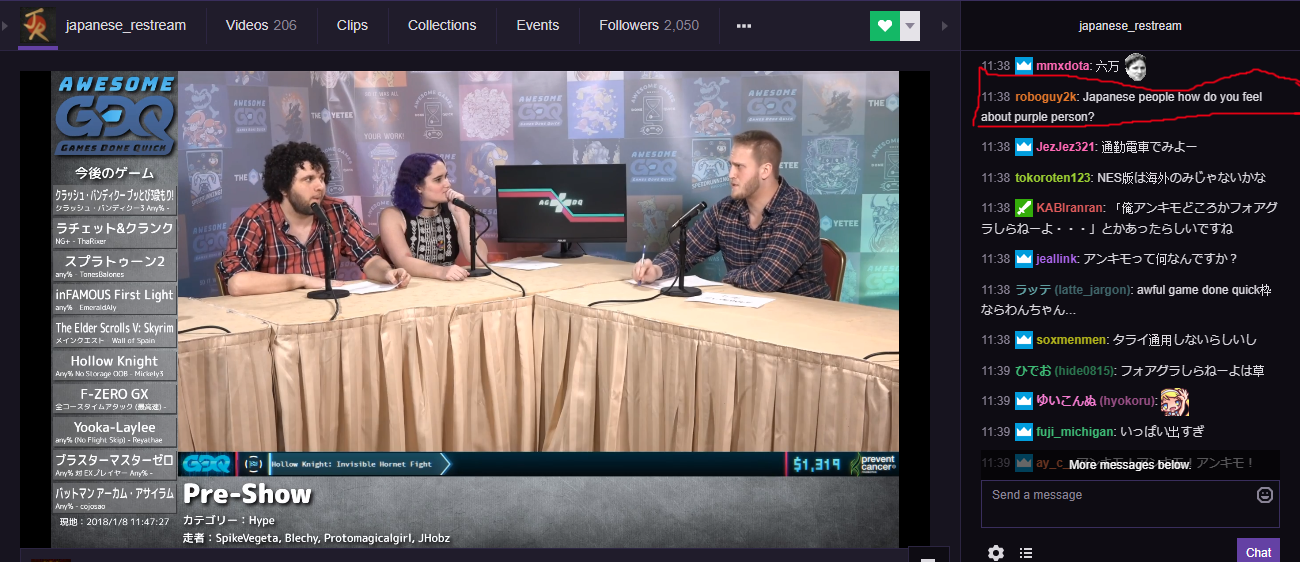
Task: Click the emote in hyokoru's message
Action: [x=1174, y=401]
